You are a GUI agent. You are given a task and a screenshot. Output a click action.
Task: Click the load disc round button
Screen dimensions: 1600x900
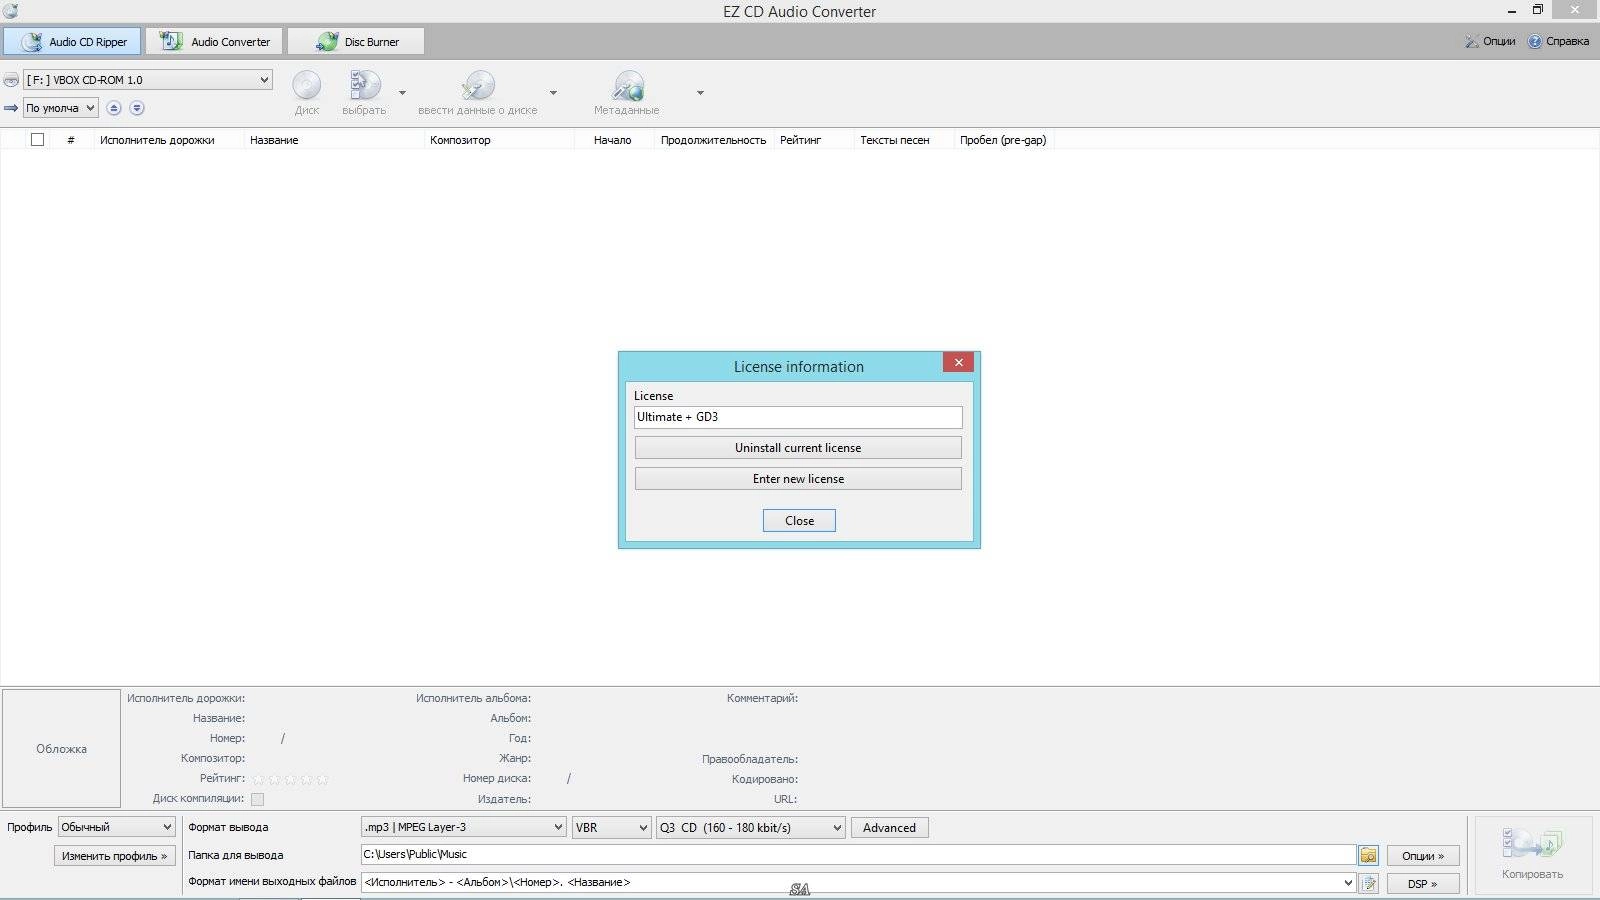[137, 108]
